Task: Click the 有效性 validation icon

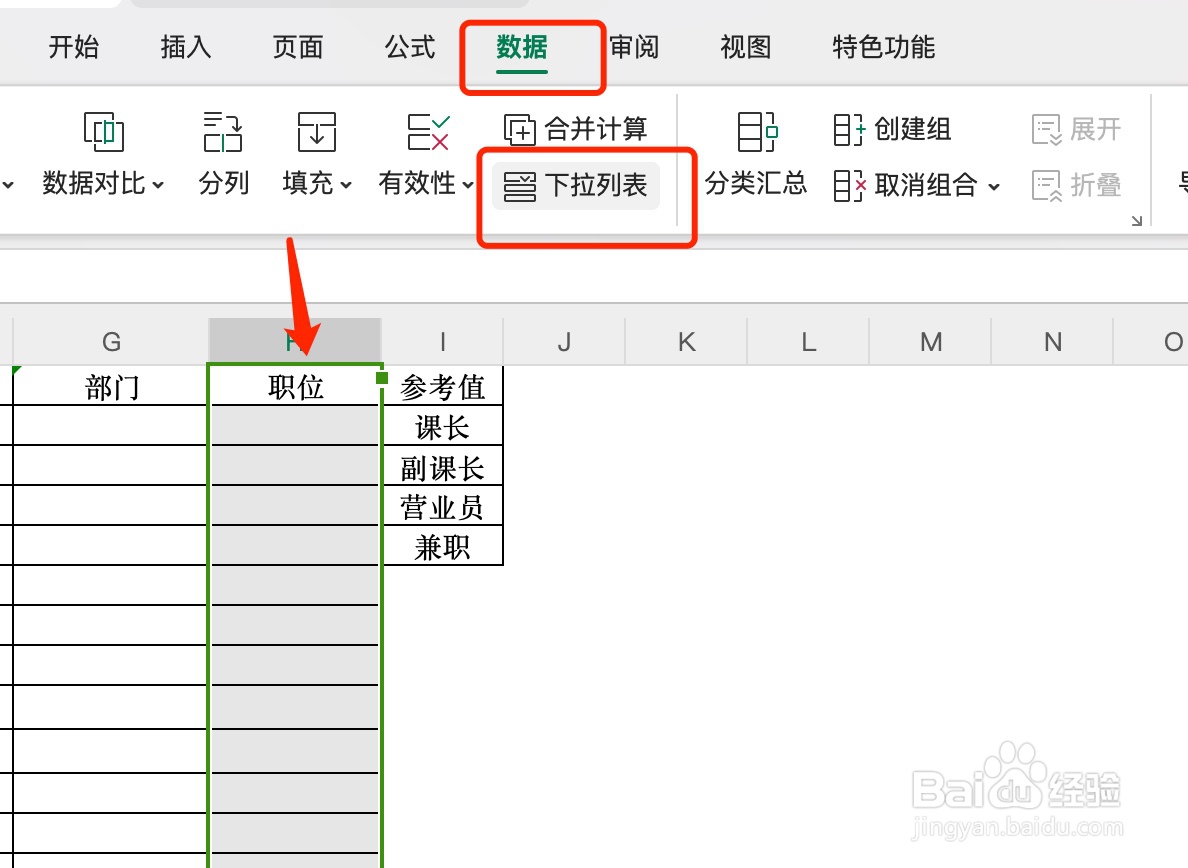Action: (428, 132)
